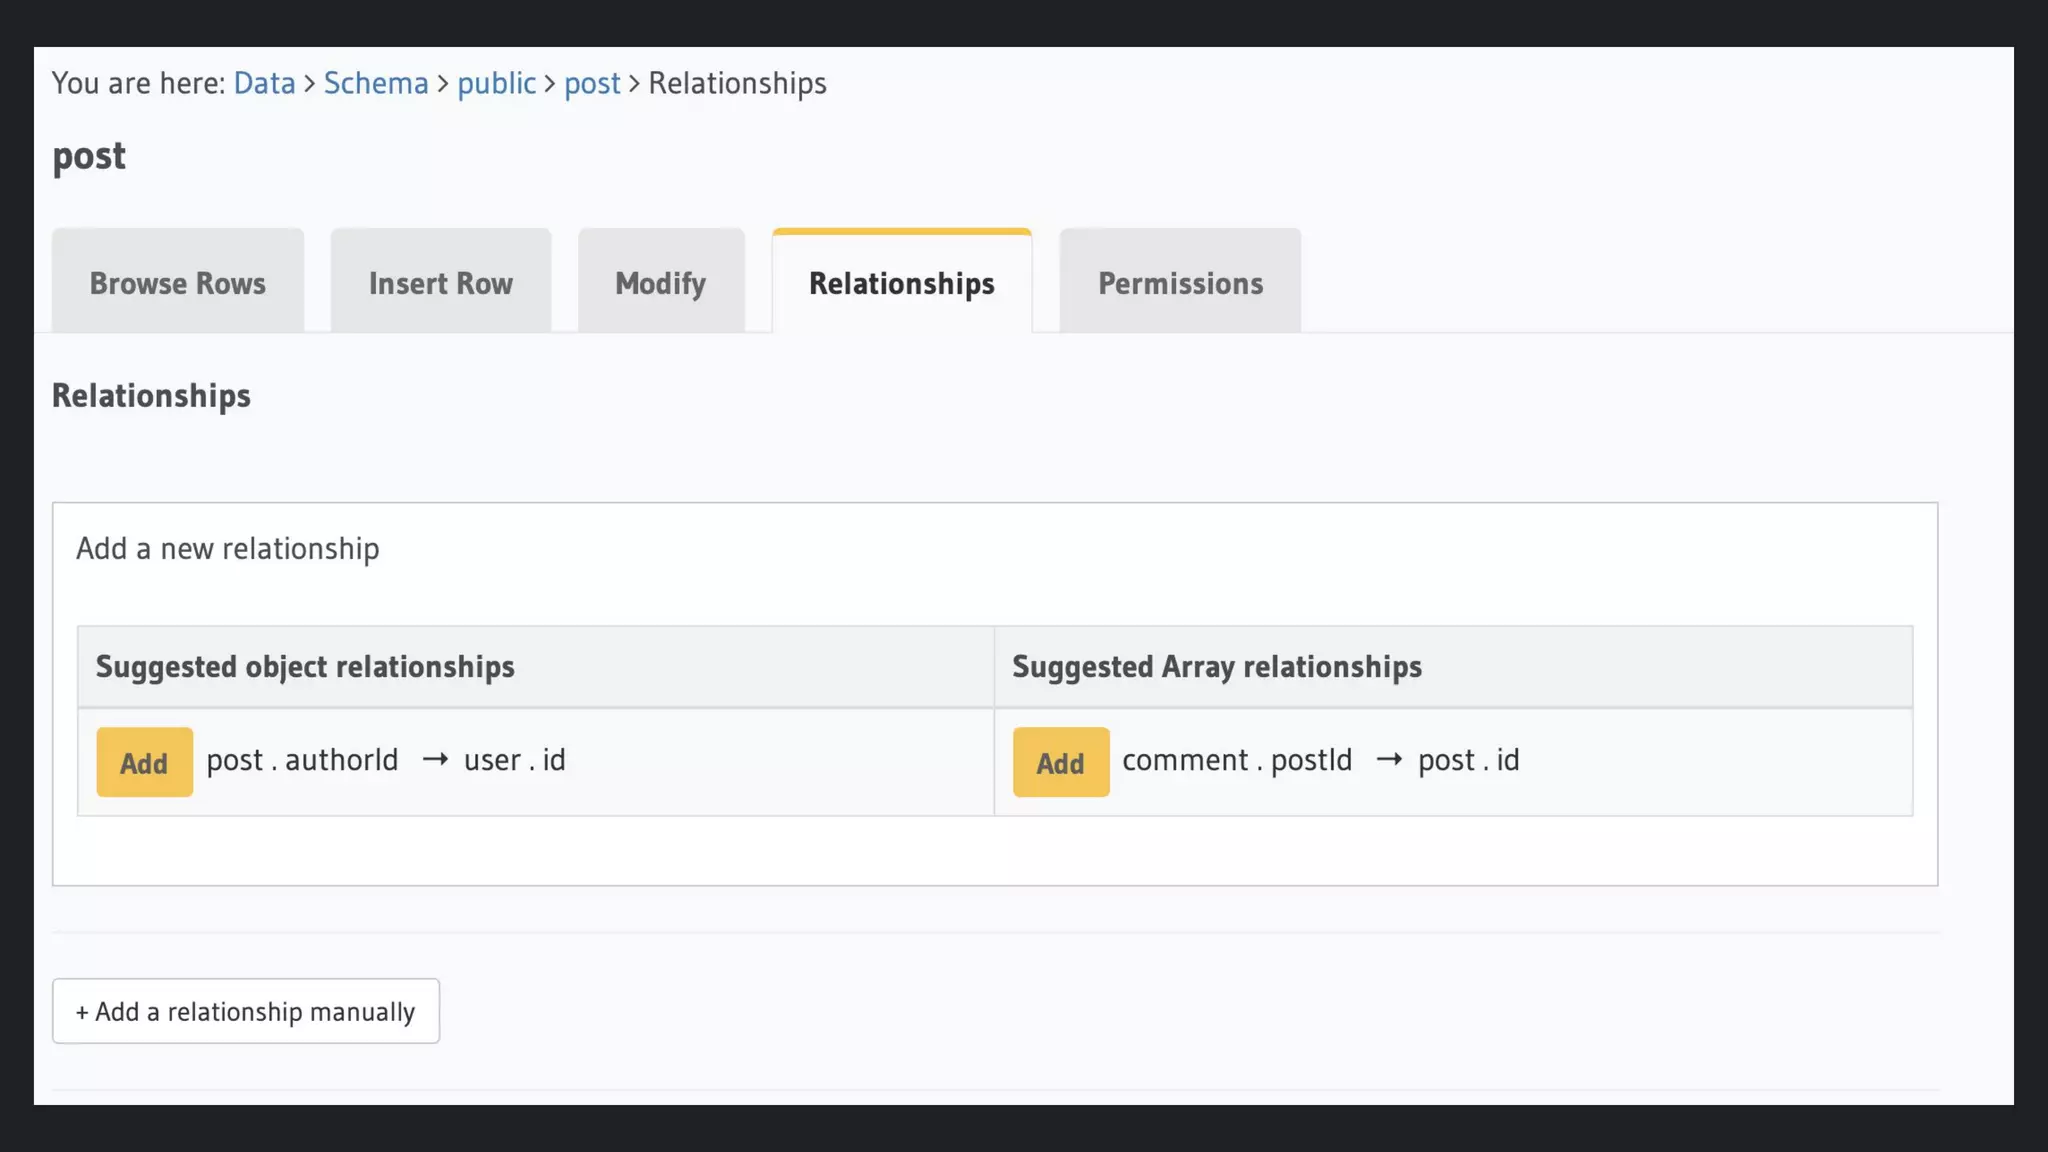The height and width of the screenshot is (1152, 2048).
Task: Click the post table title heading
Action: click(89, 156)
